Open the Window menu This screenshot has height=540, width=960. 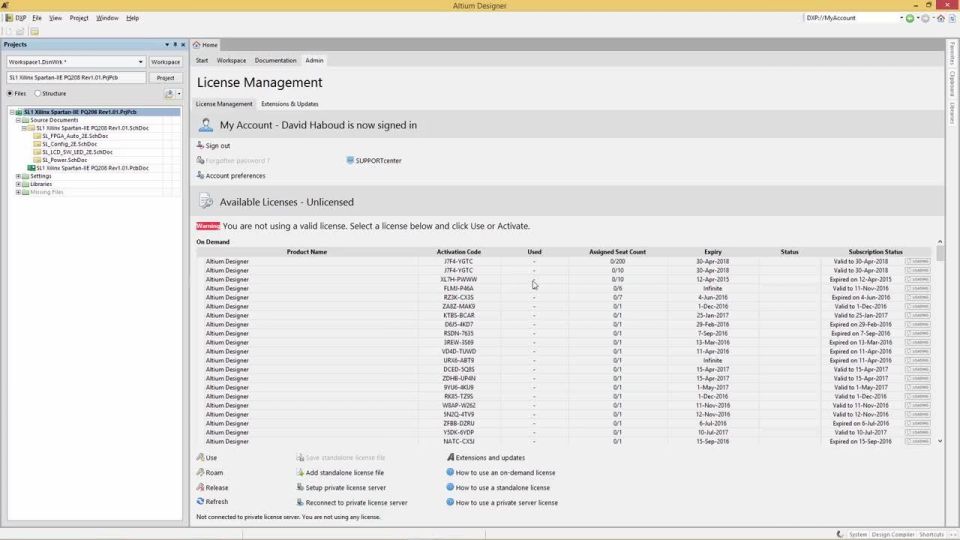click(107, 18)
